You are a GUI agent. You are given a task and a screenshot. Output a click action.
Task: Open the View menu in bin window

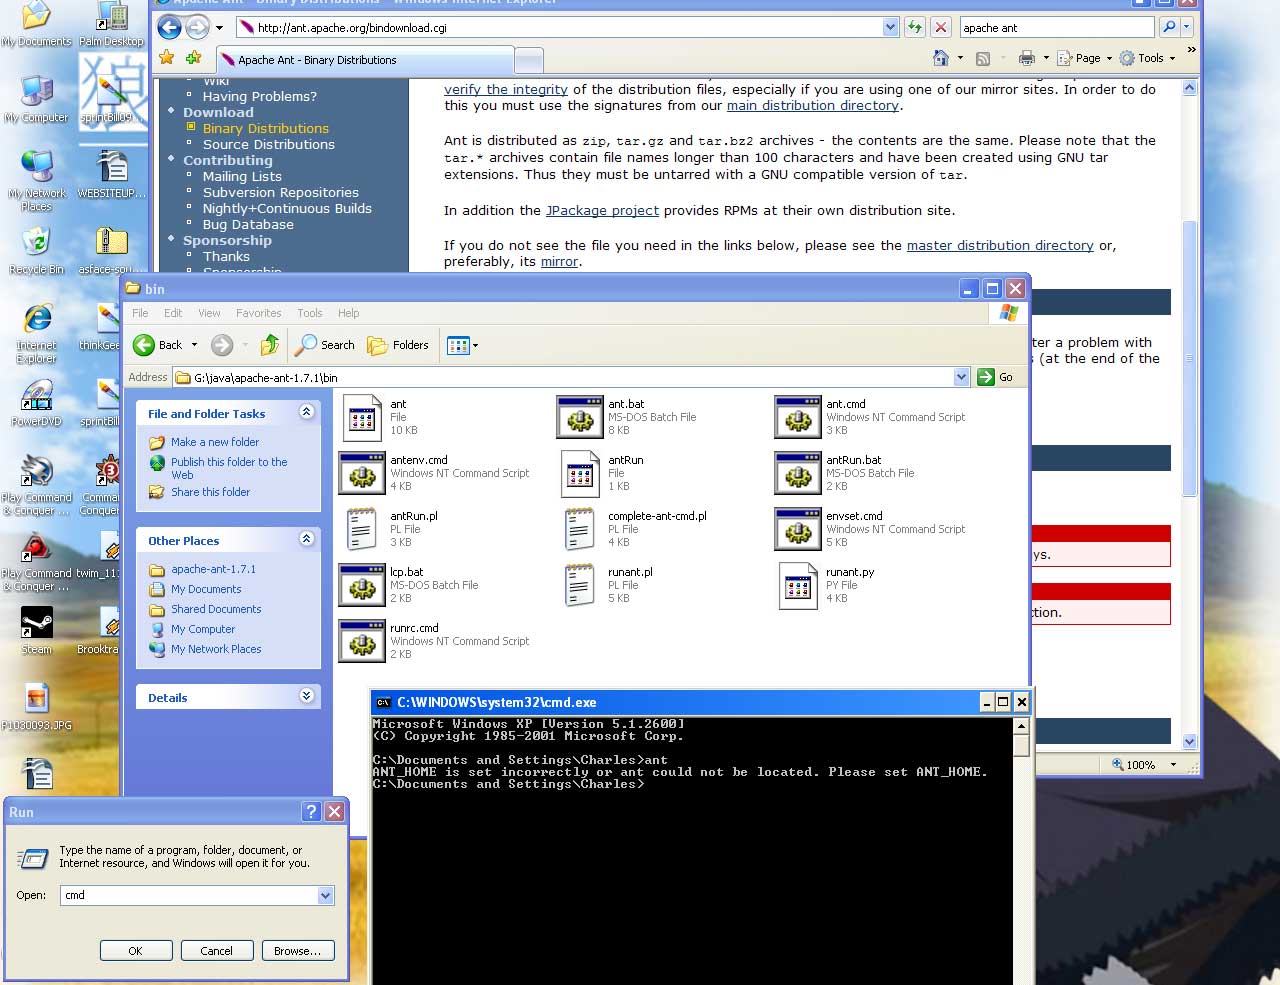point(209,313)
